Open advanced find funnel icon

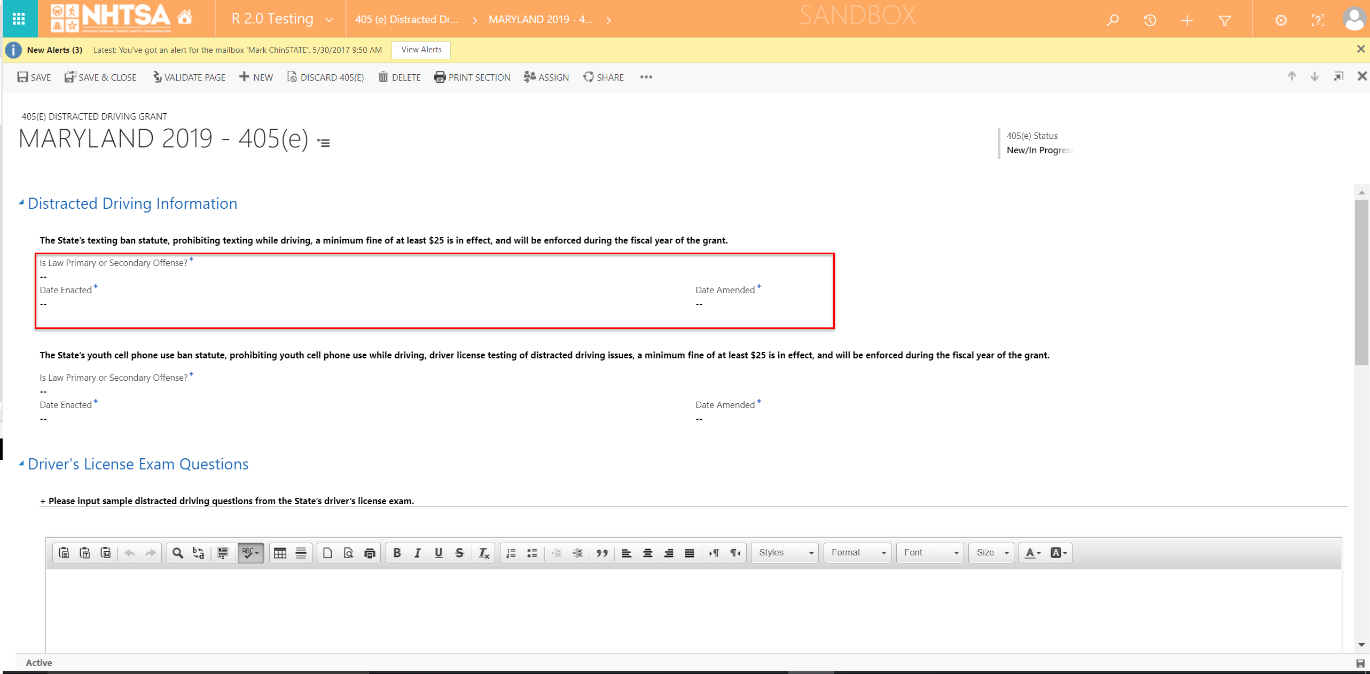click(x=1225, y=20)
